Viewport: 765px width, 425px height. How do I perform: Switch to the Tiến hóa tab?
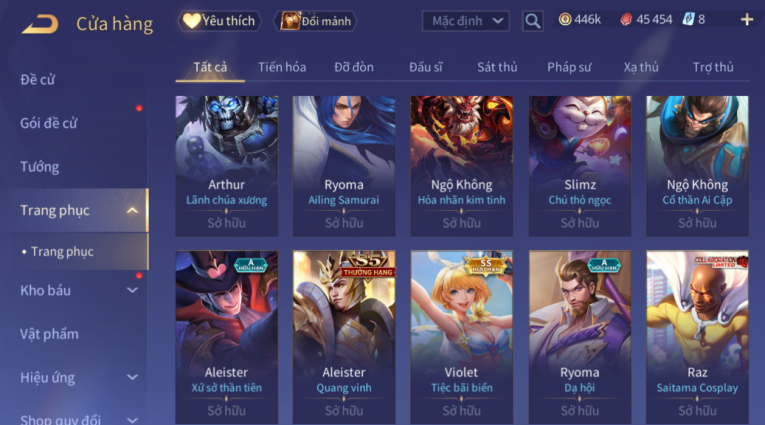coord(282,67)
